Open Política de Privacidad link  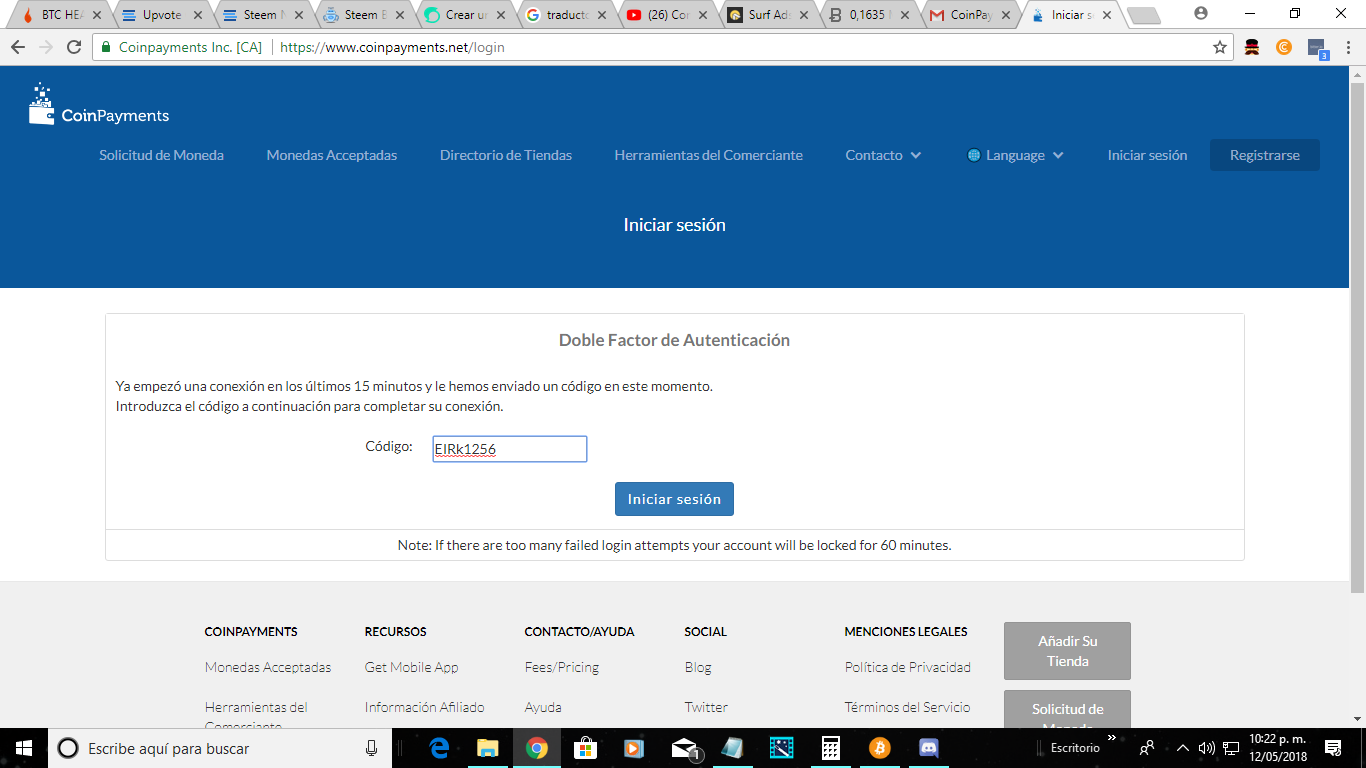908,667
